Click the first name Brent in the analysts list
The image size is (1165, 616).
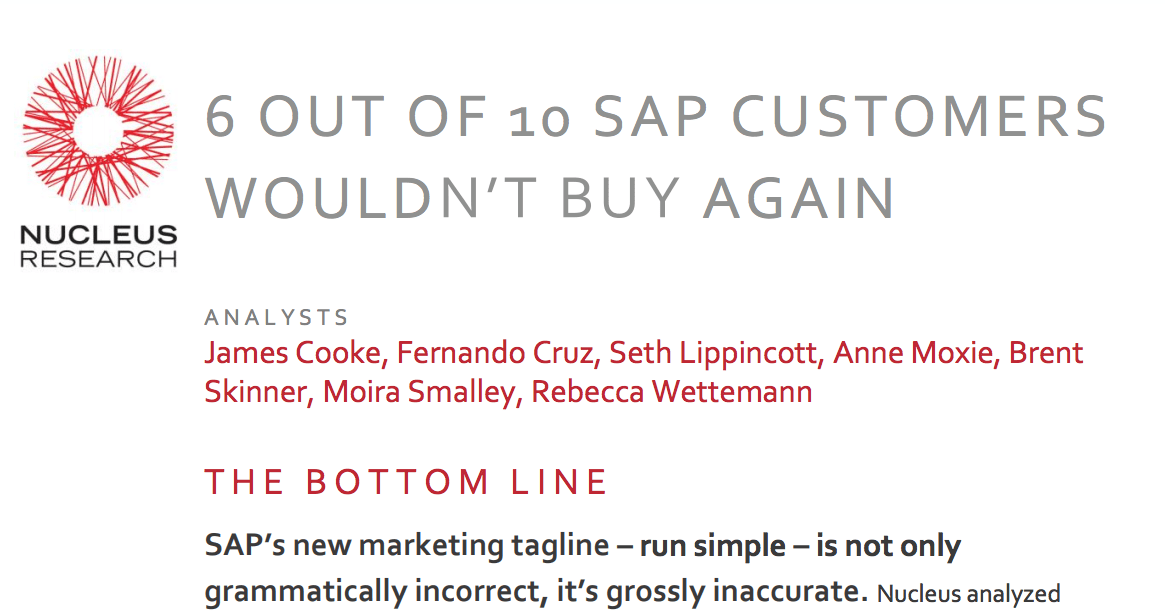click(x=1046, y=353)
